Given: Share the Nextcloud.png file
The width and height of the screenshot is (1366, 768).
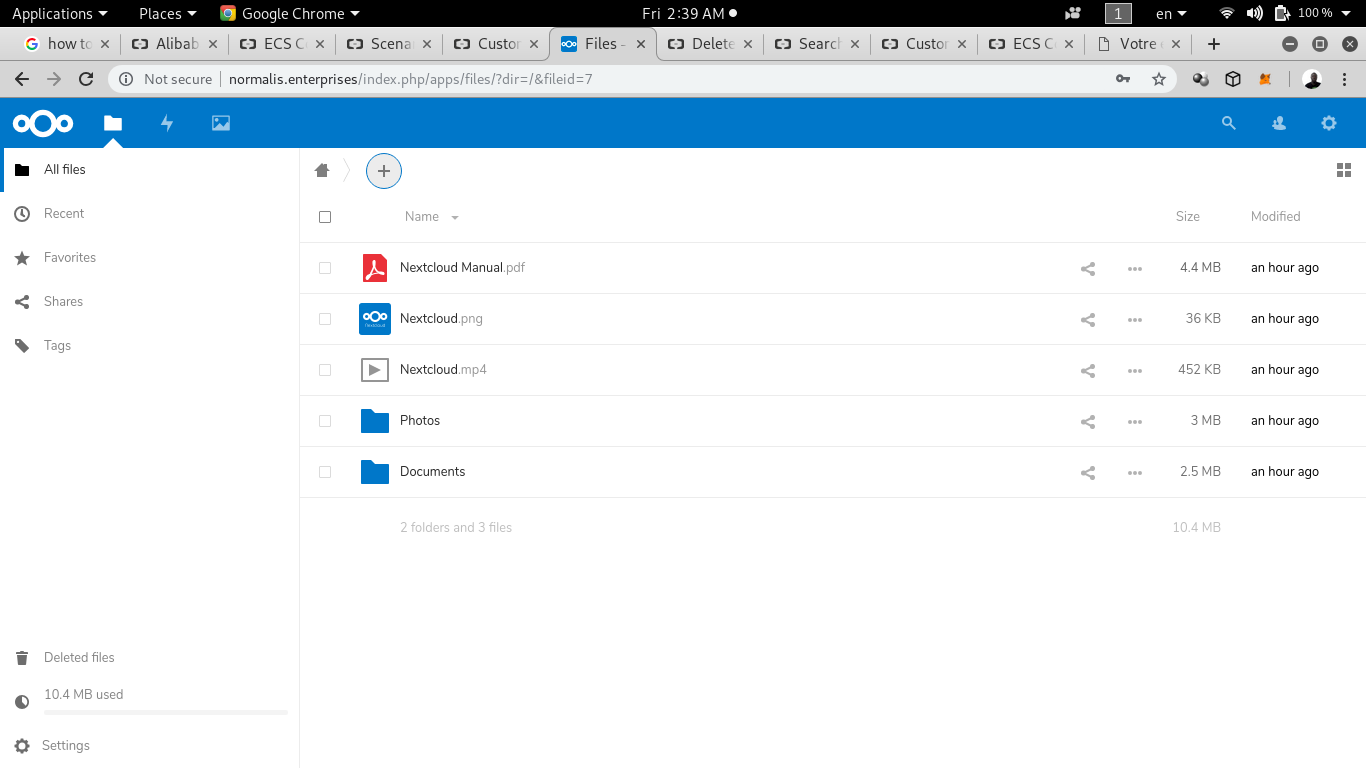Looking at the screenshot, I should (x=1088, y=319).
